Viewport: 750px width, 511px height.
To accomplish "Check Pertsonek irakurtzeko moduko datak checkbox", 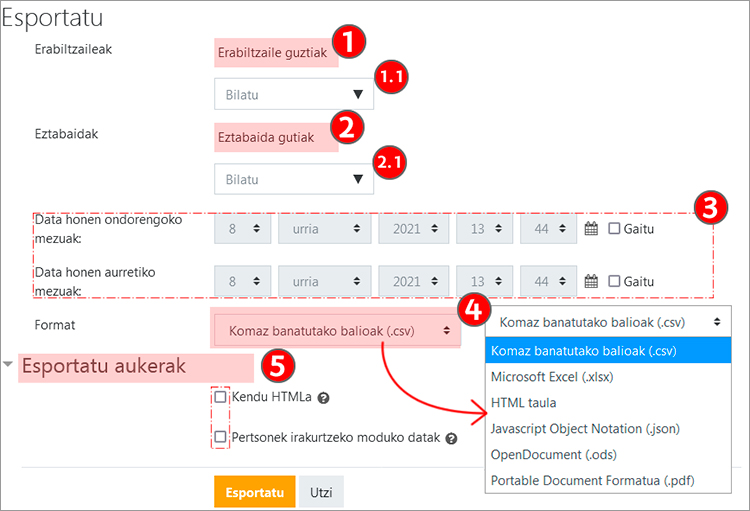I will [221, 437].
